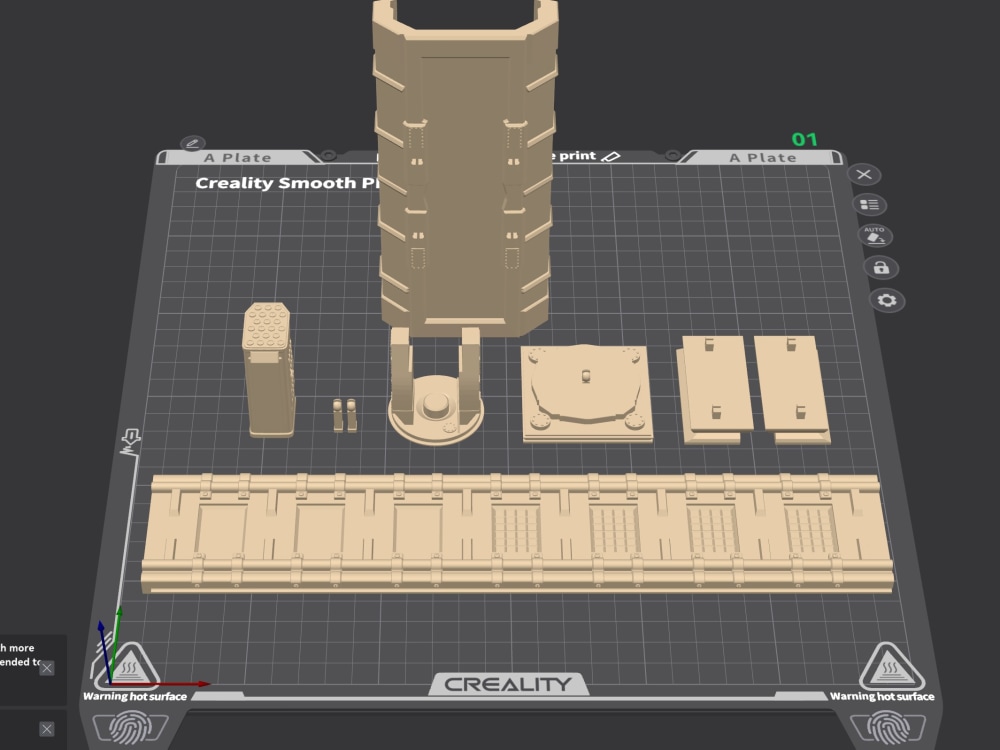
Task: Click the green plate number 01
Action: pyautogui.click(x=804, y=139)
